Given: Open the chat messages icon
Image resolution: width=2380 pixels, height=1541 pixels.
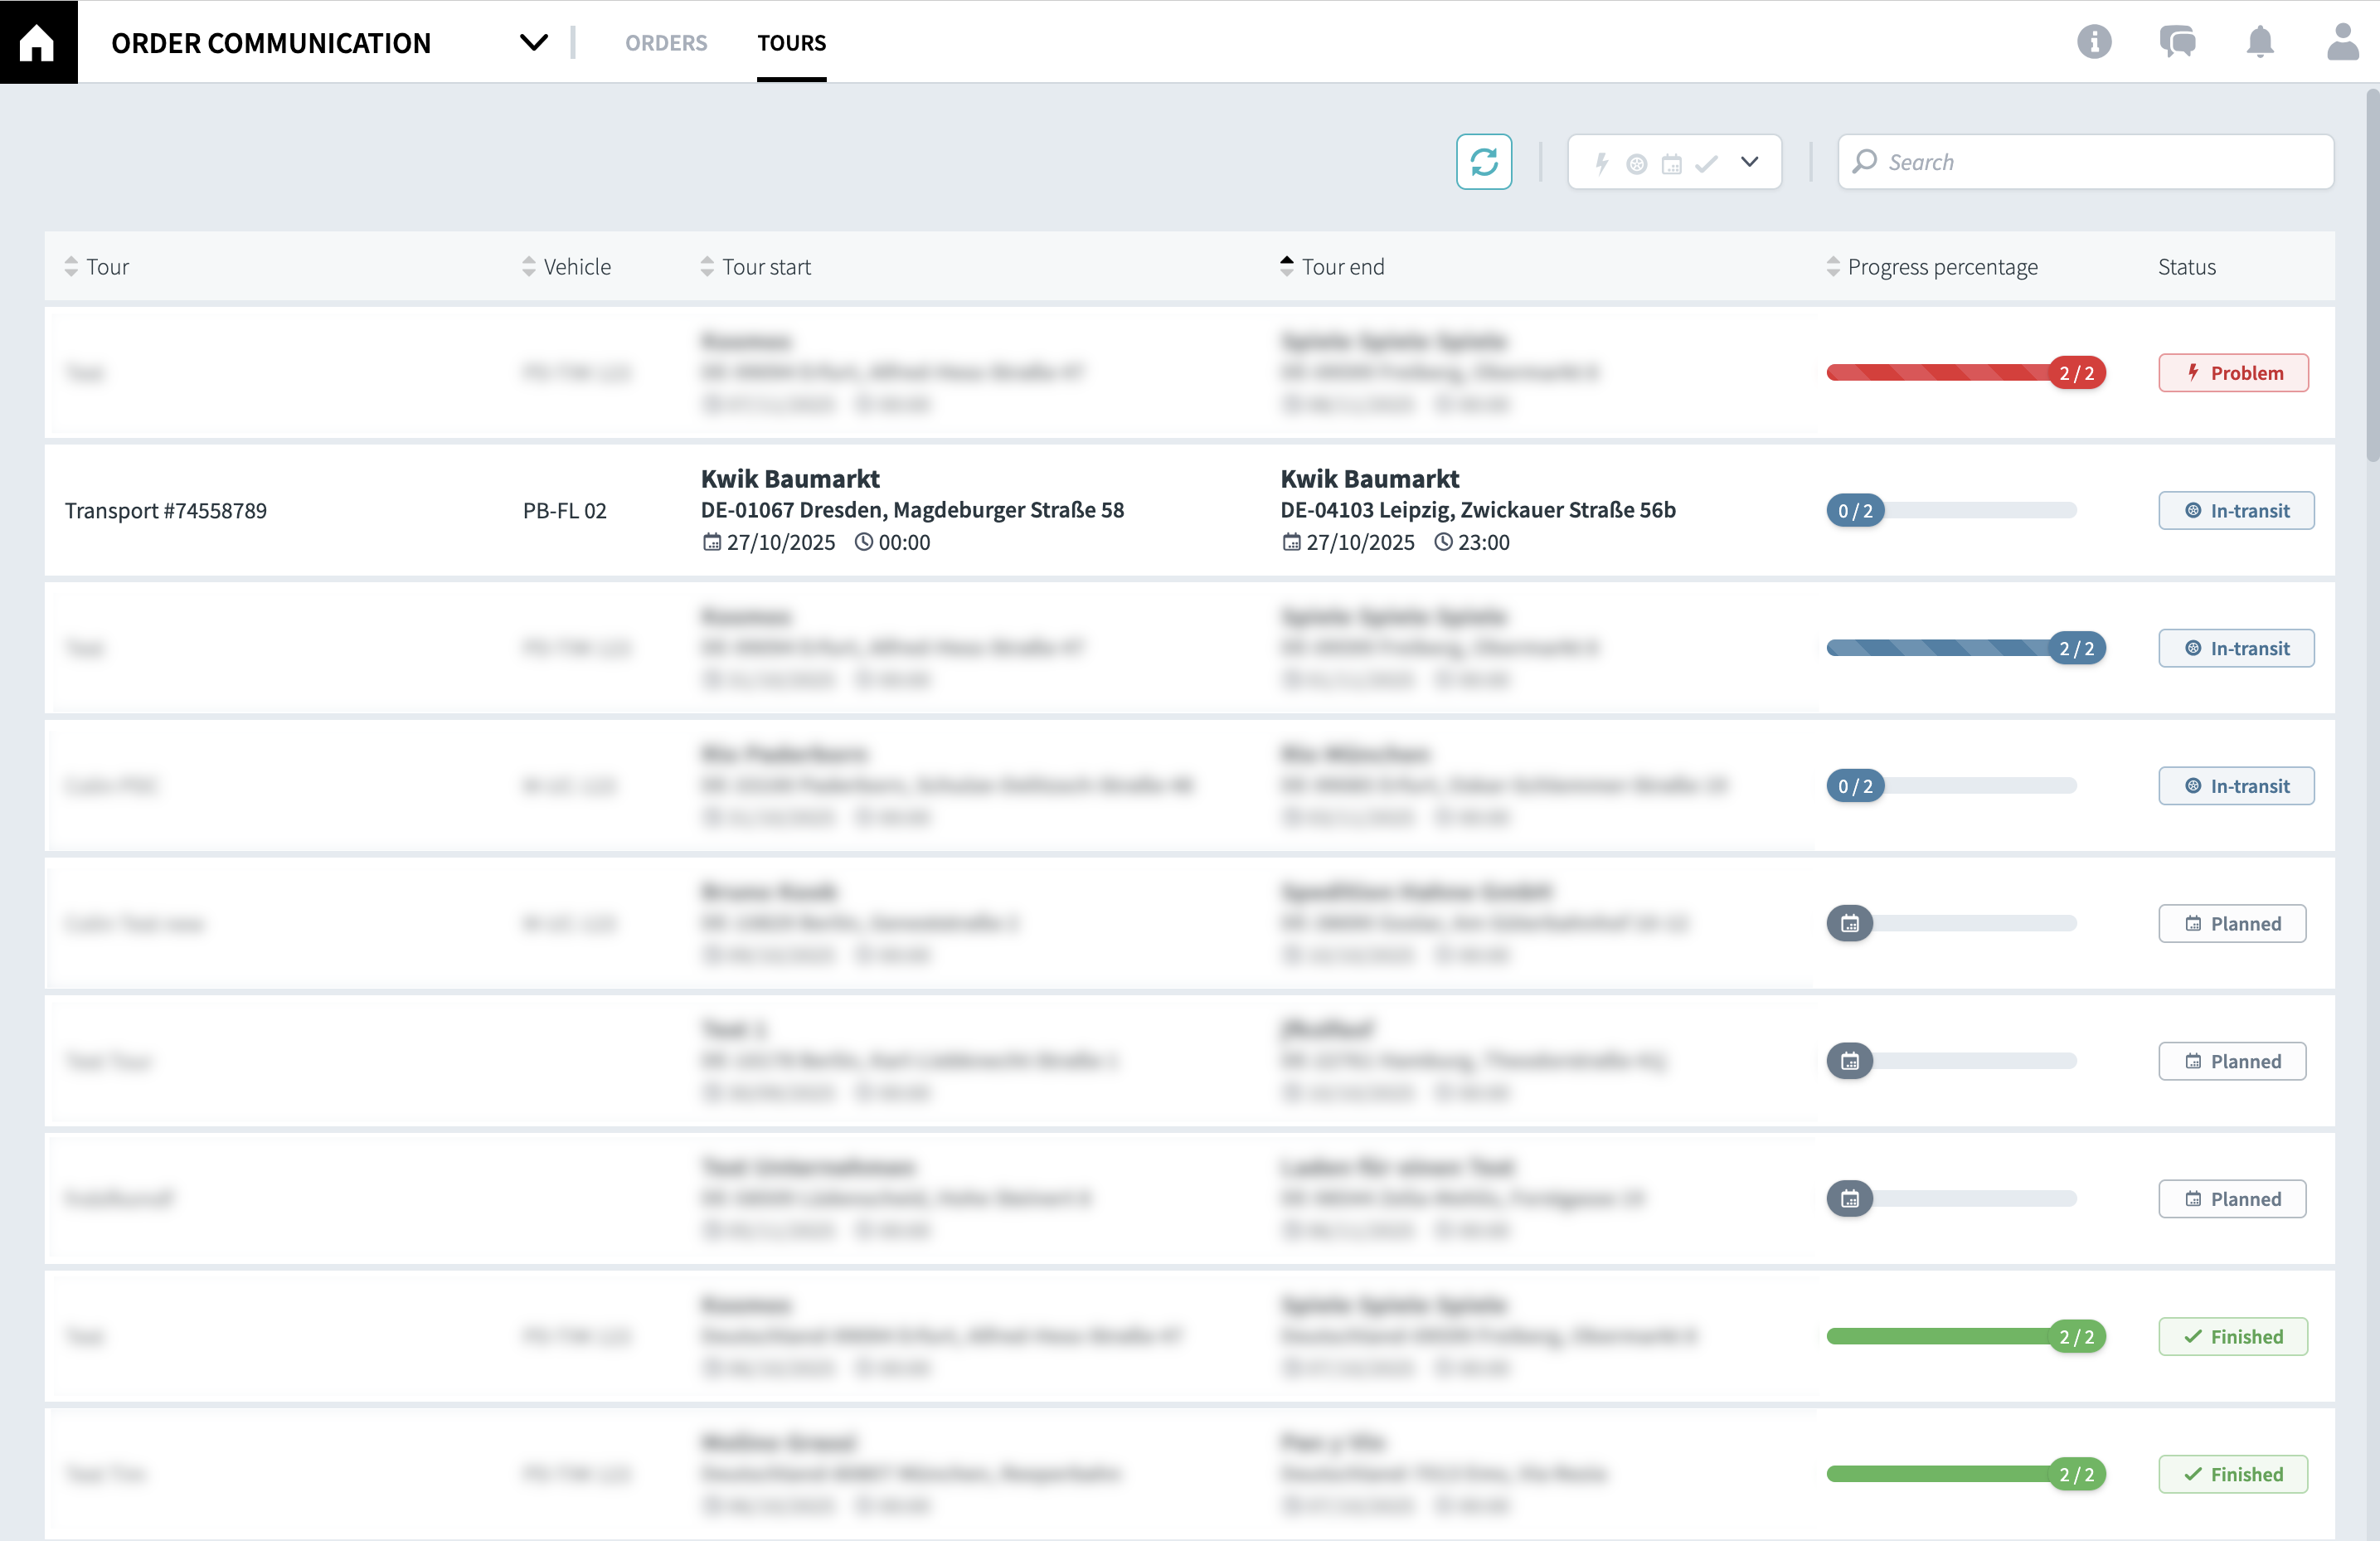Looking at the screenshot, I should pyautogui.click(x=2177, y=42).
